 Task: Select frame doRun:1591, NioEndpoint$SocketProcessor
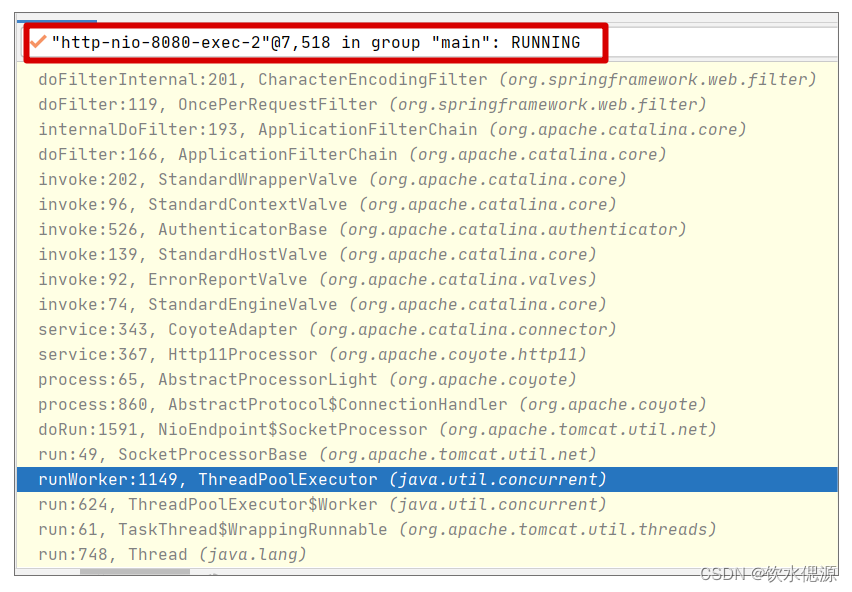click(427, 430)
